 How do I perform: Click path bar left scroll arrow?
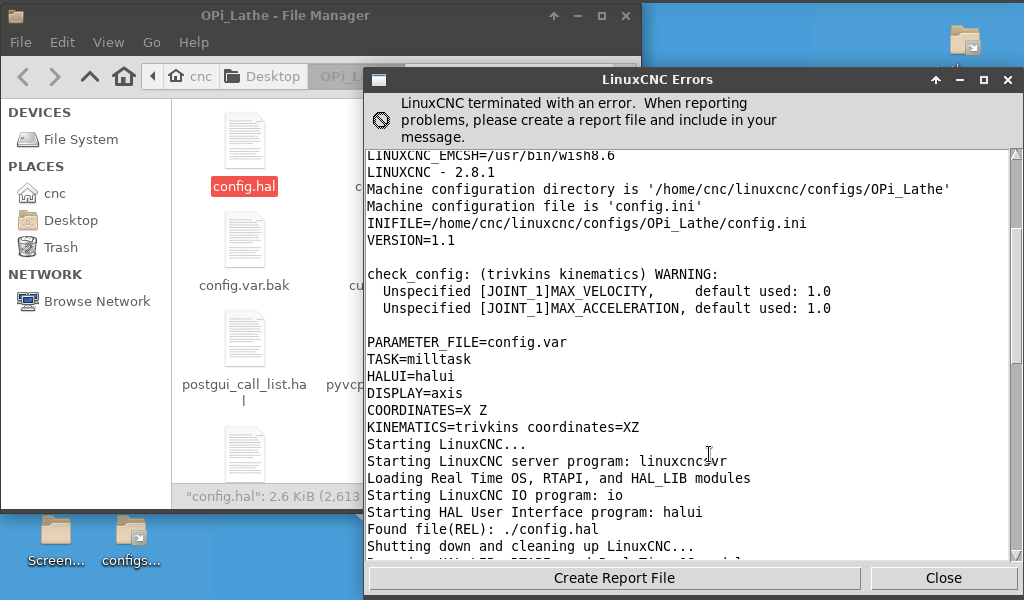tap(152, 76)
